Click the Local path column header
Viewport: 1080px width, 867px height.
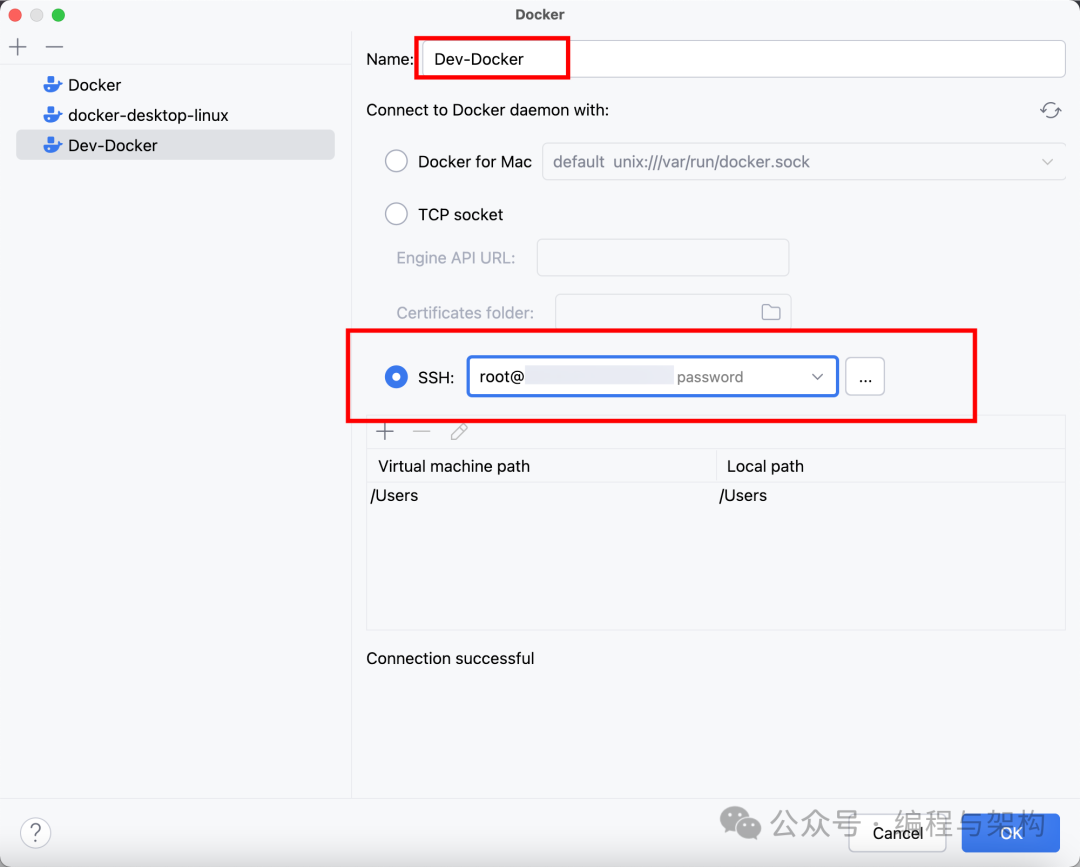click(x=891, y=466)
